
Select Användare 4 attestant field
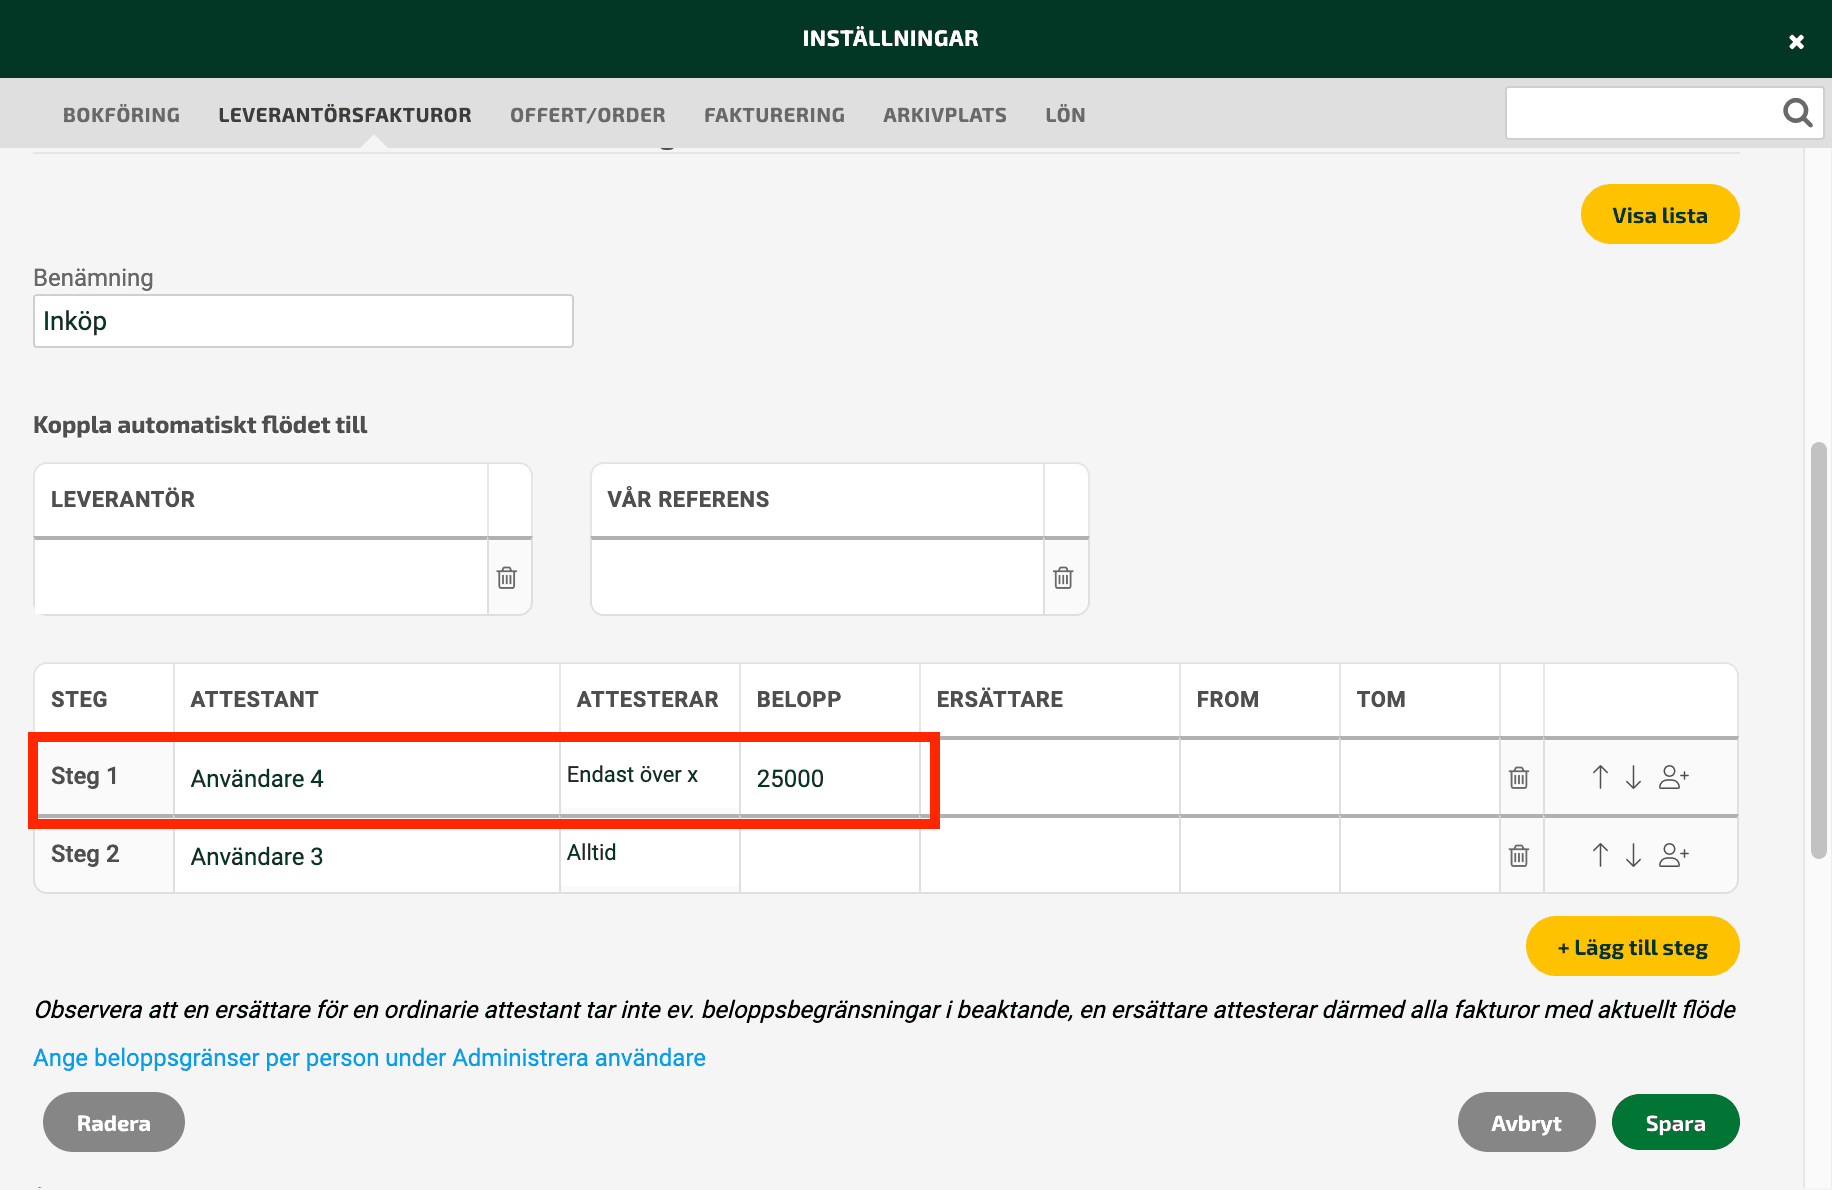366,778
